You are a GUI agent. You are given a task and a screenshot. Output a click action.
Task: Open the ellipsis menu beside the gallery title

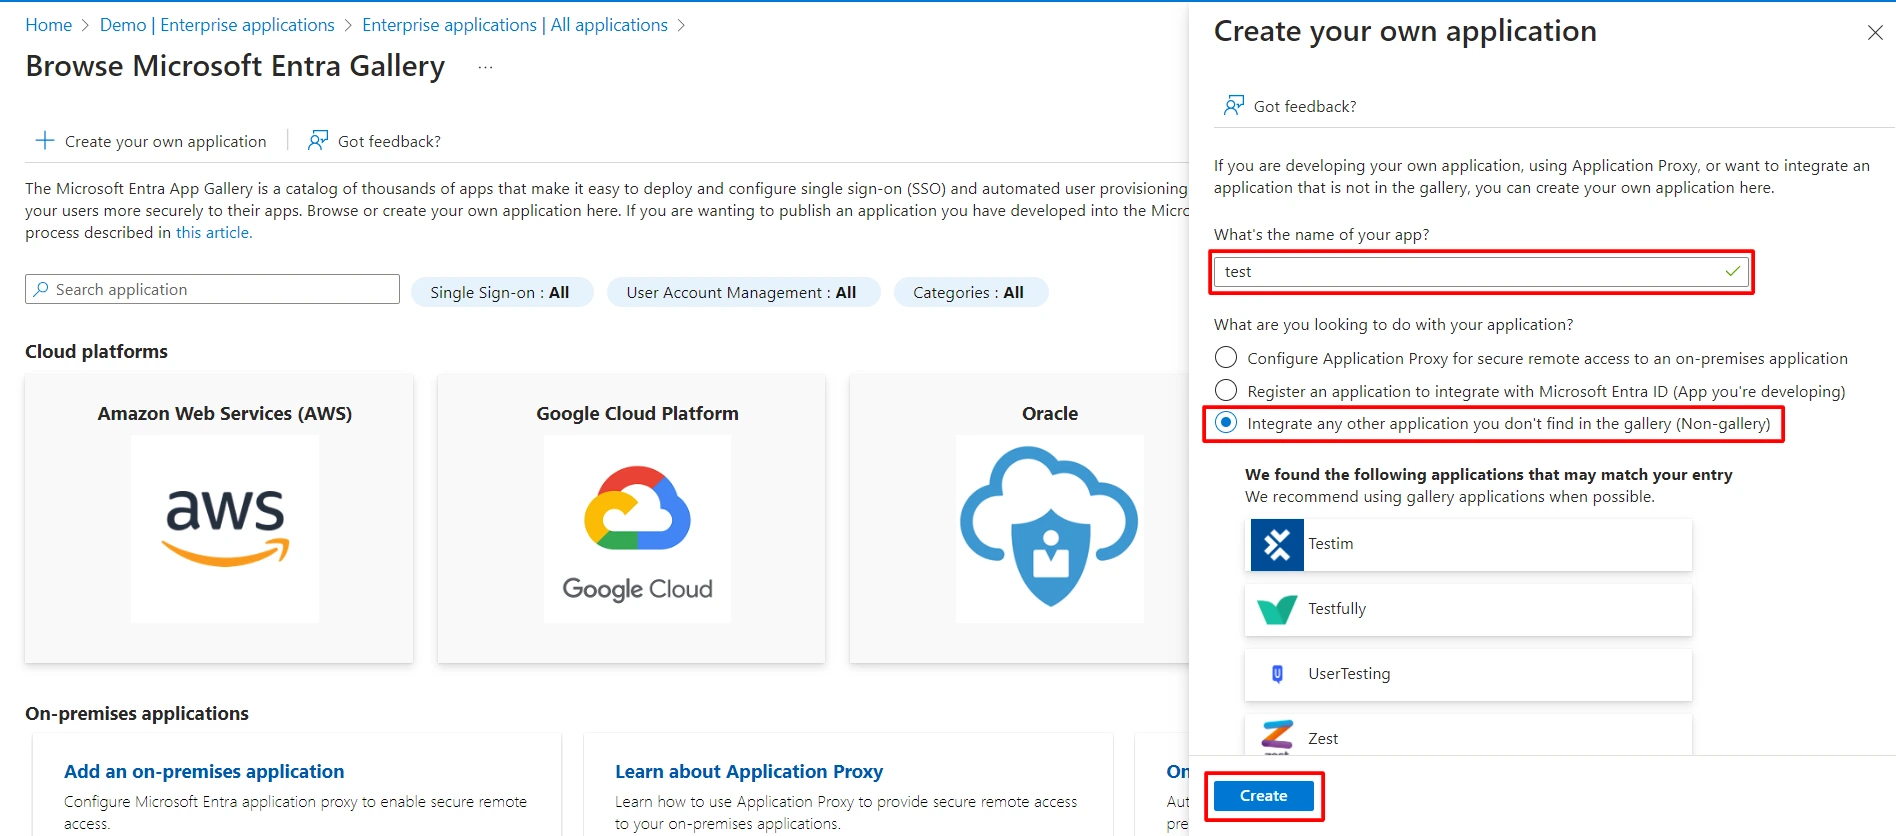485,68
